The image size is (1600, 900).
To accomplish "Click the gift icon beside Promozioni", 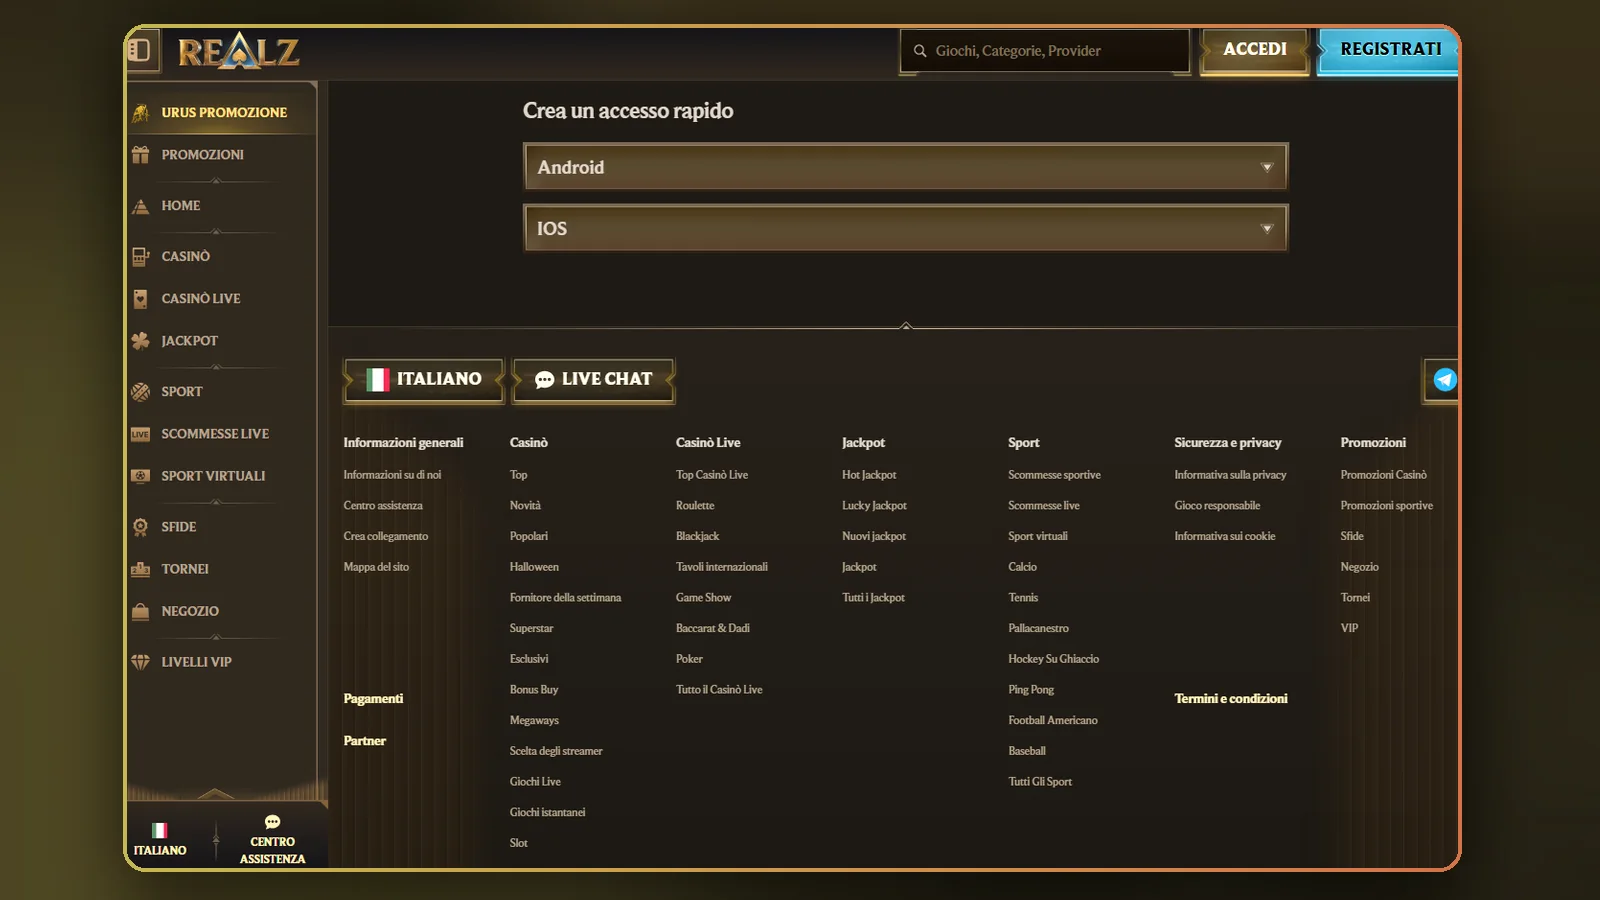I will tap(141, 155).
